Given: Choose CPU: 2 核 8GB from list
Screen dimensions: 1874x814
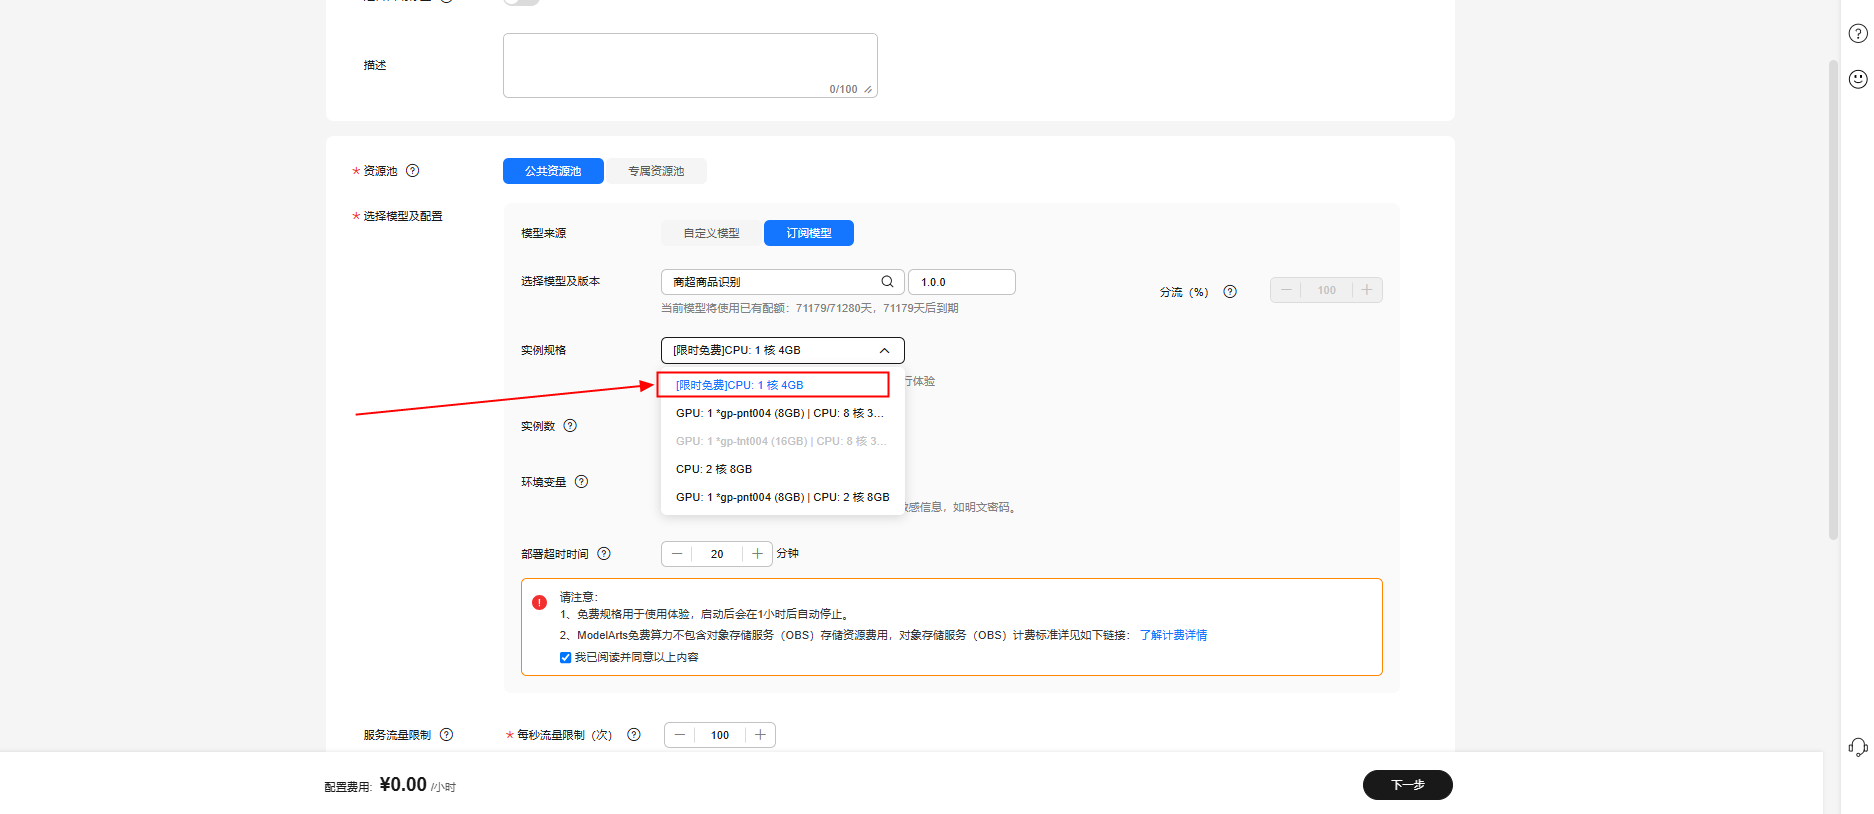Looking at the screenshot, I should pyautogui.click(x=714, y=469).
